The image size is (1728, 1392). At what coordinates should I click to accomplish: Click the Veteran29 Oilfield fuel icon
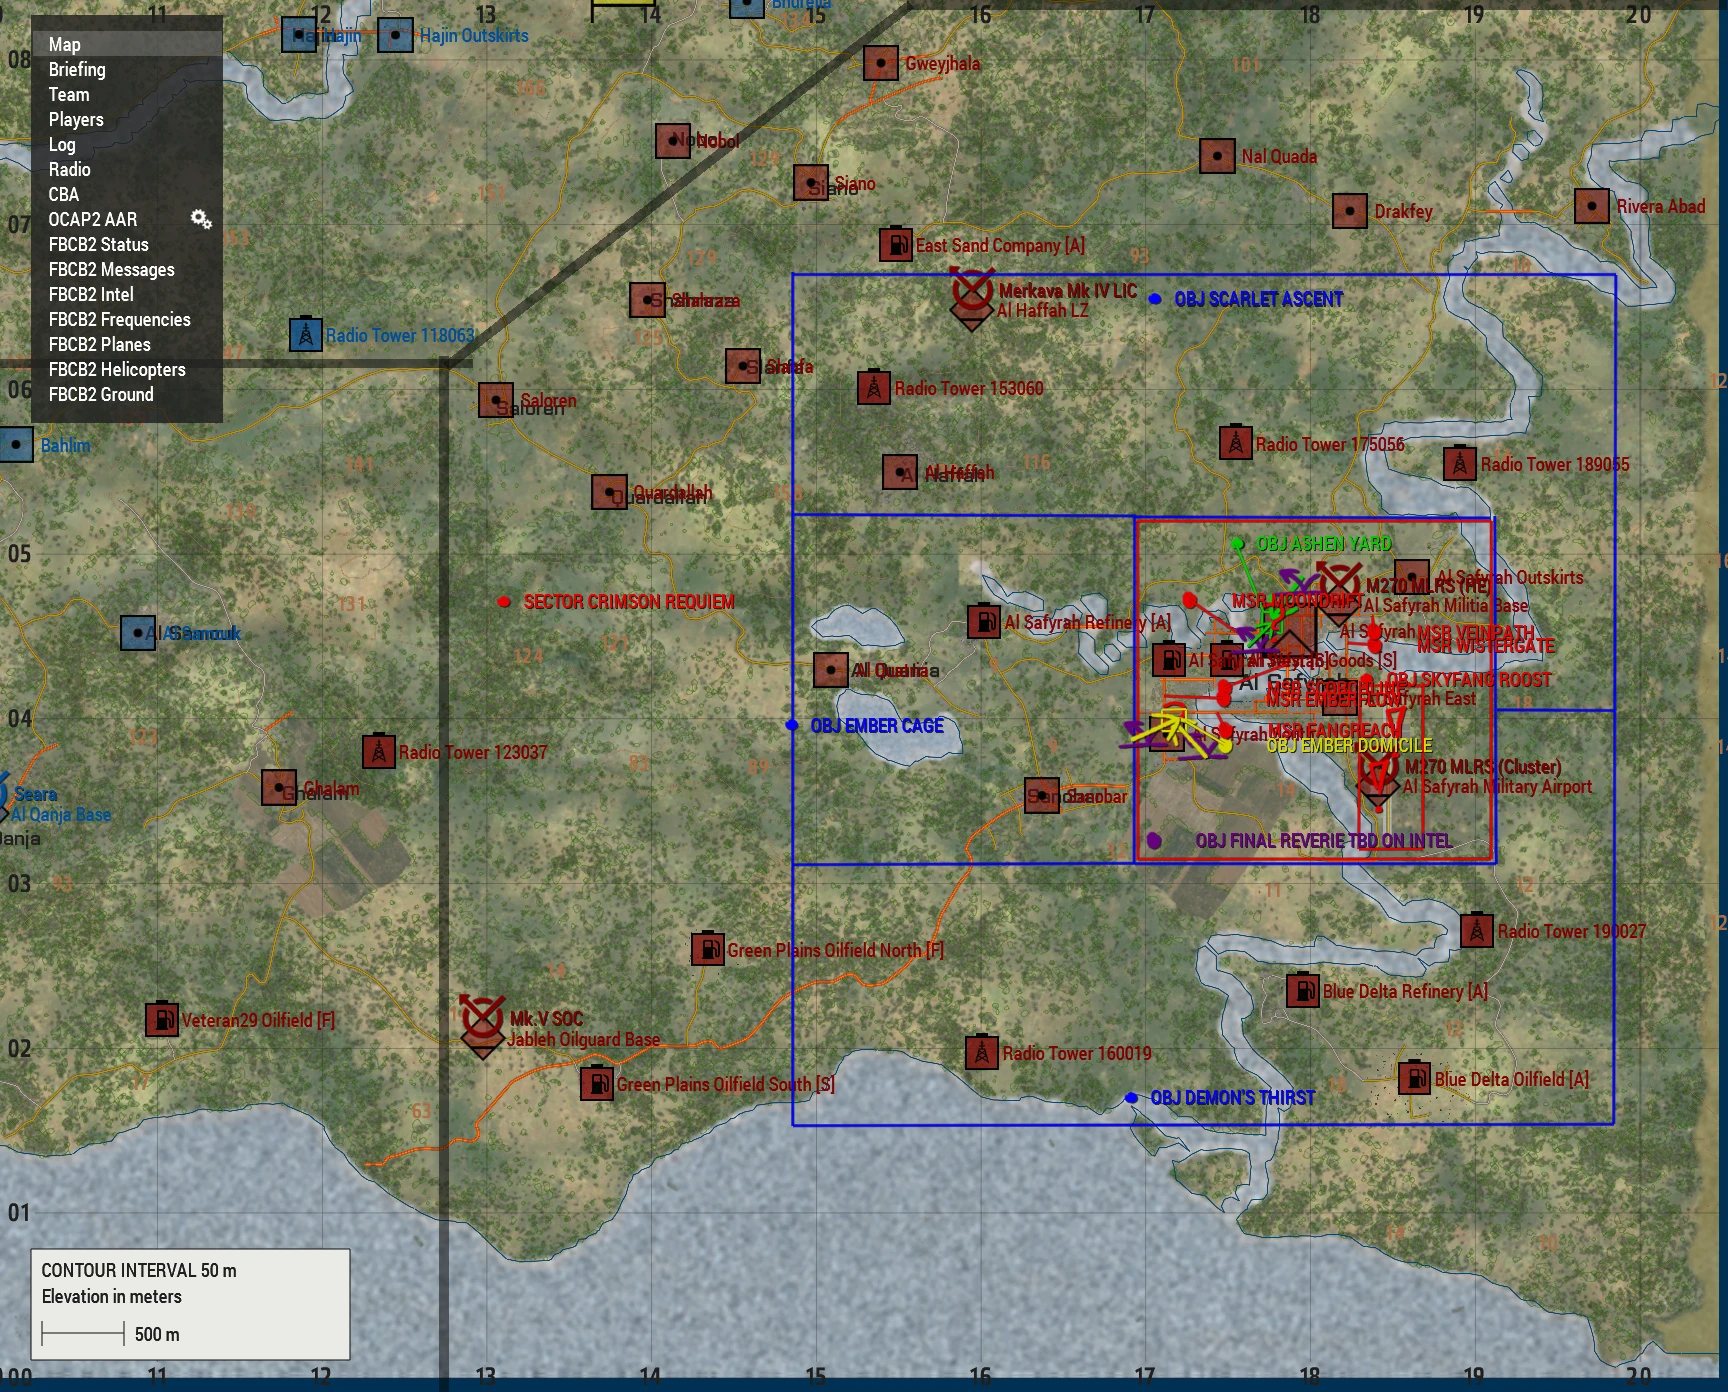[x=162, y=1020]
